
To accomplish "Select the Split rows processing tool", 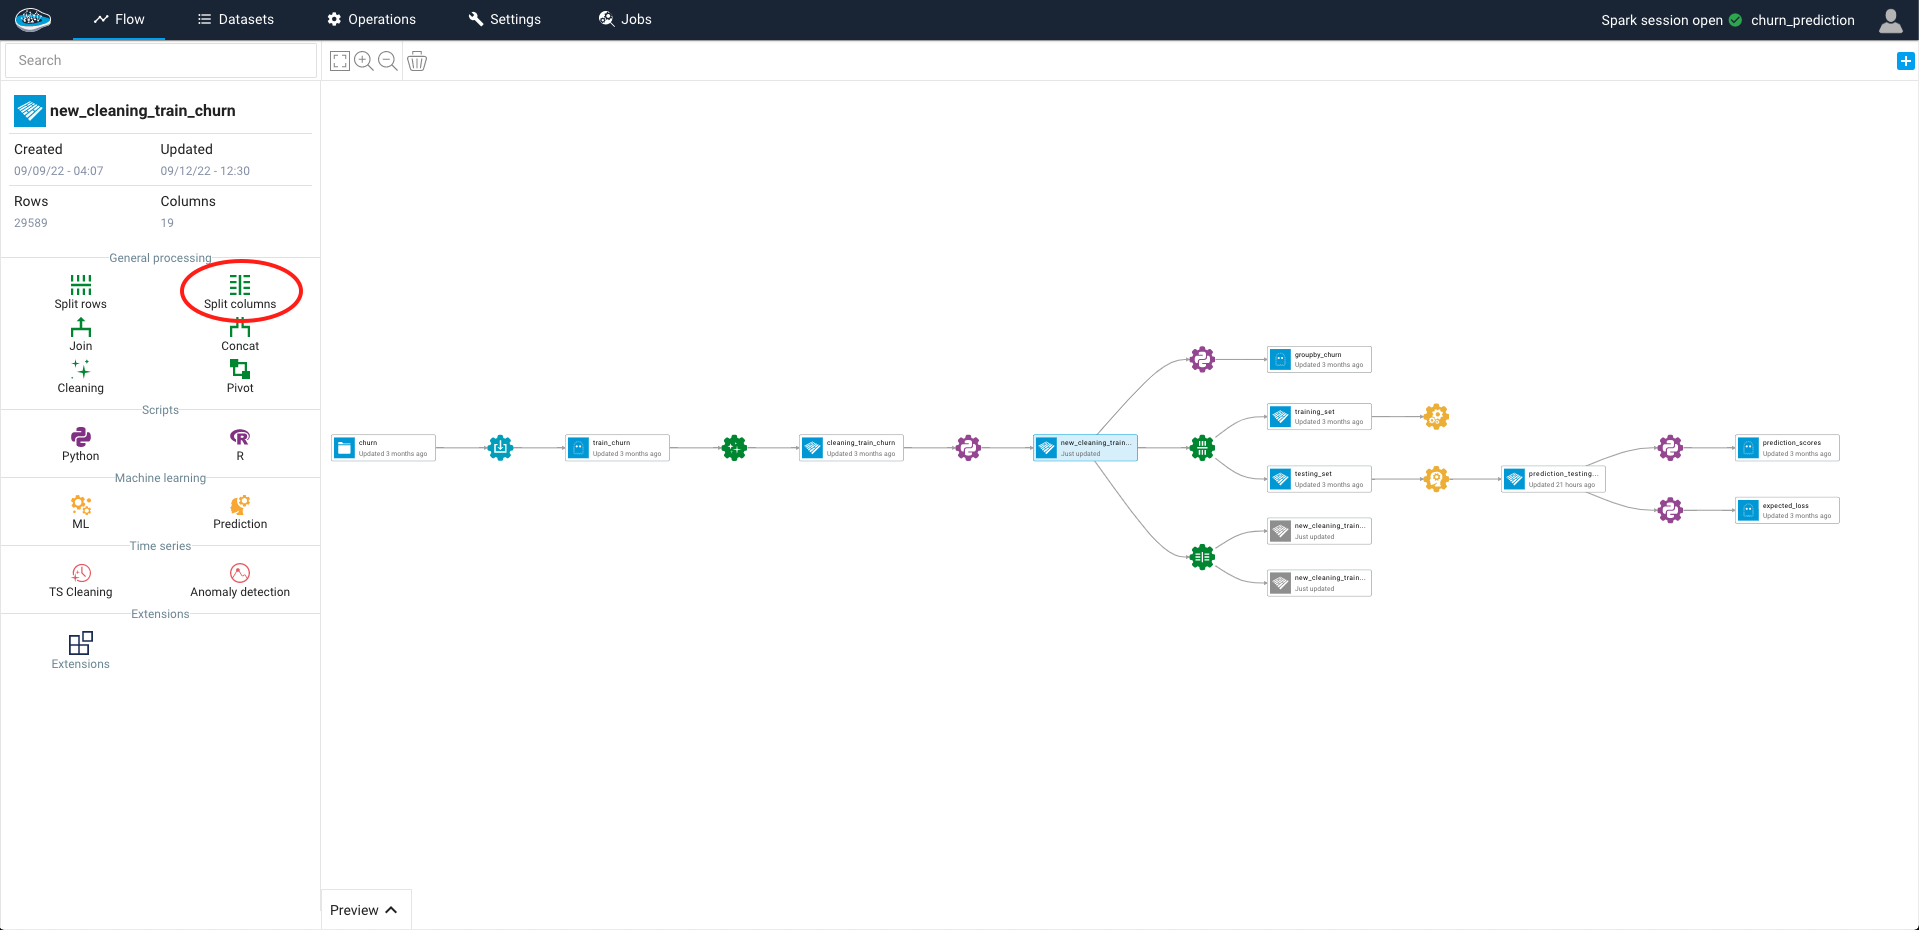I will (x=80, y=291).
